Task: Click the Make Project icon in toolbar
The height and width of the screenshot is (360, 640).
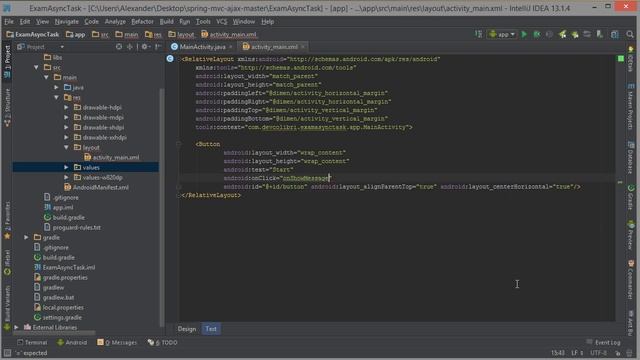Action: 478,35
